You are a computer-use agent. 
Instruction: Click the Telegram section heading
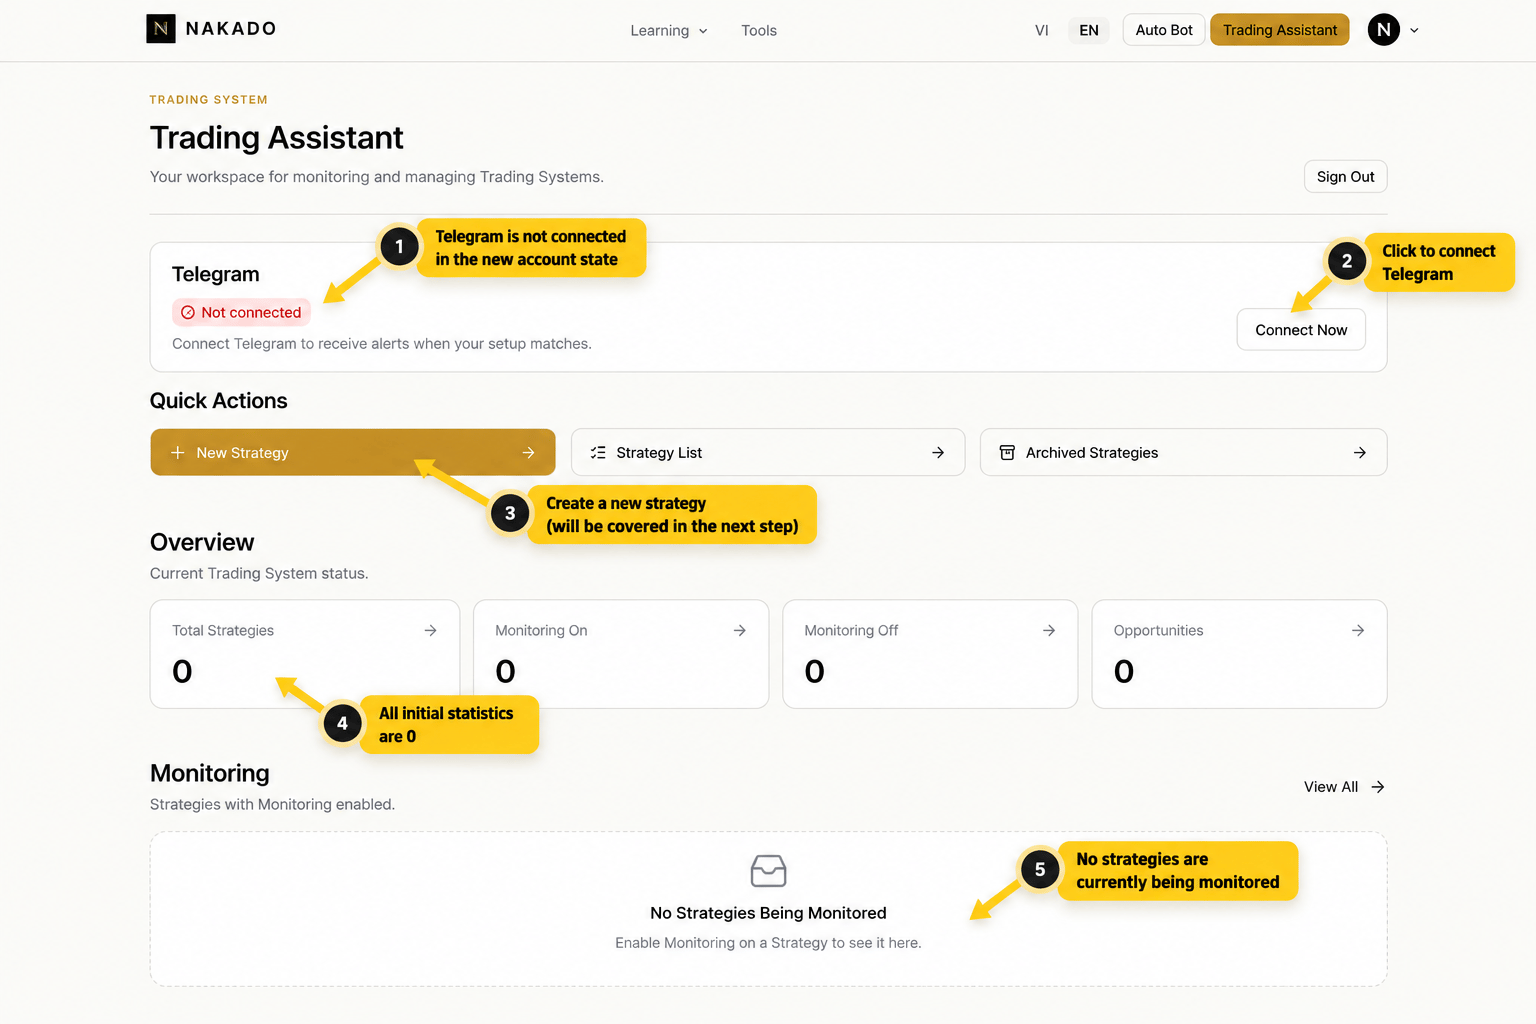[216, 275]
